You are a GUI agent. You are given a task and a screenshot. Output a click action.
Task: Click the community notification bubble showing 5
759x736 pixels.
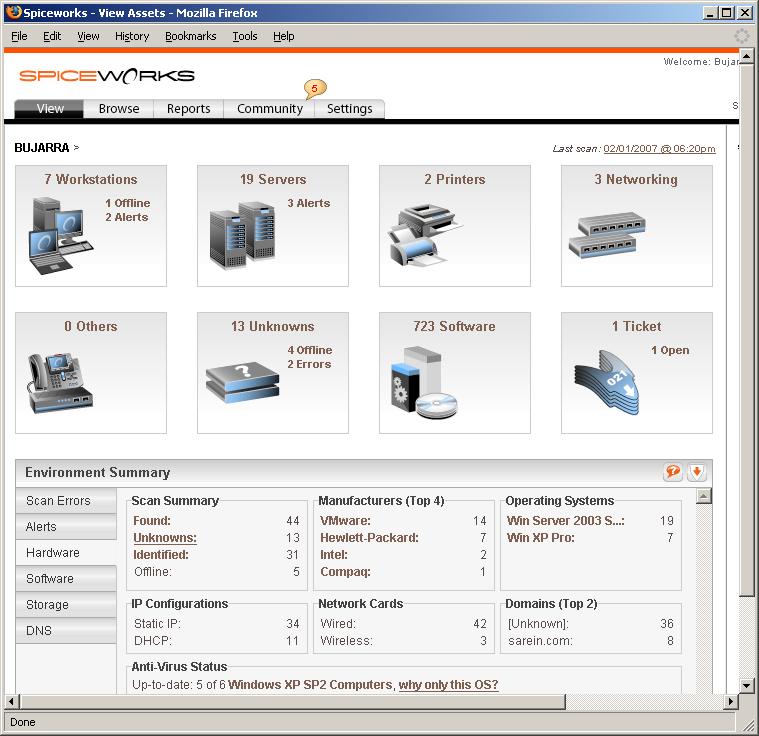coord(315,89)
